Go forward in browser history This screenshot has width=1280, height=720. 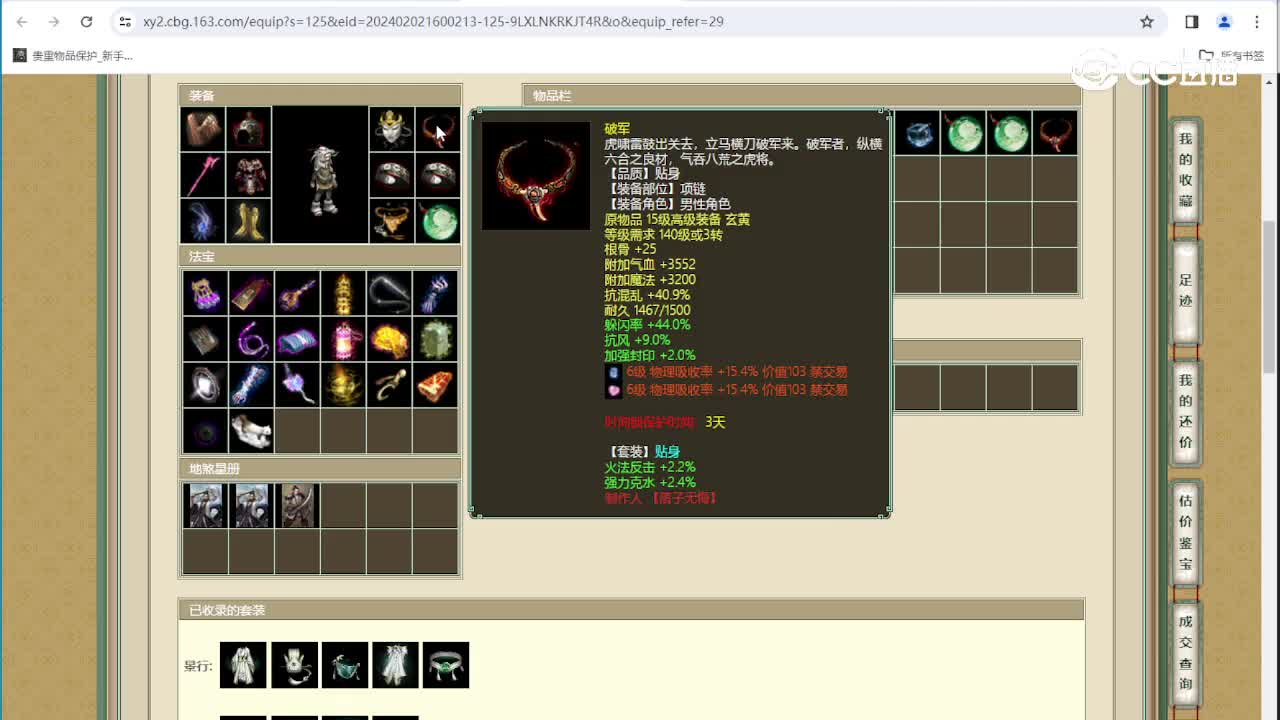pyautogui.click(x=54, y=21)
